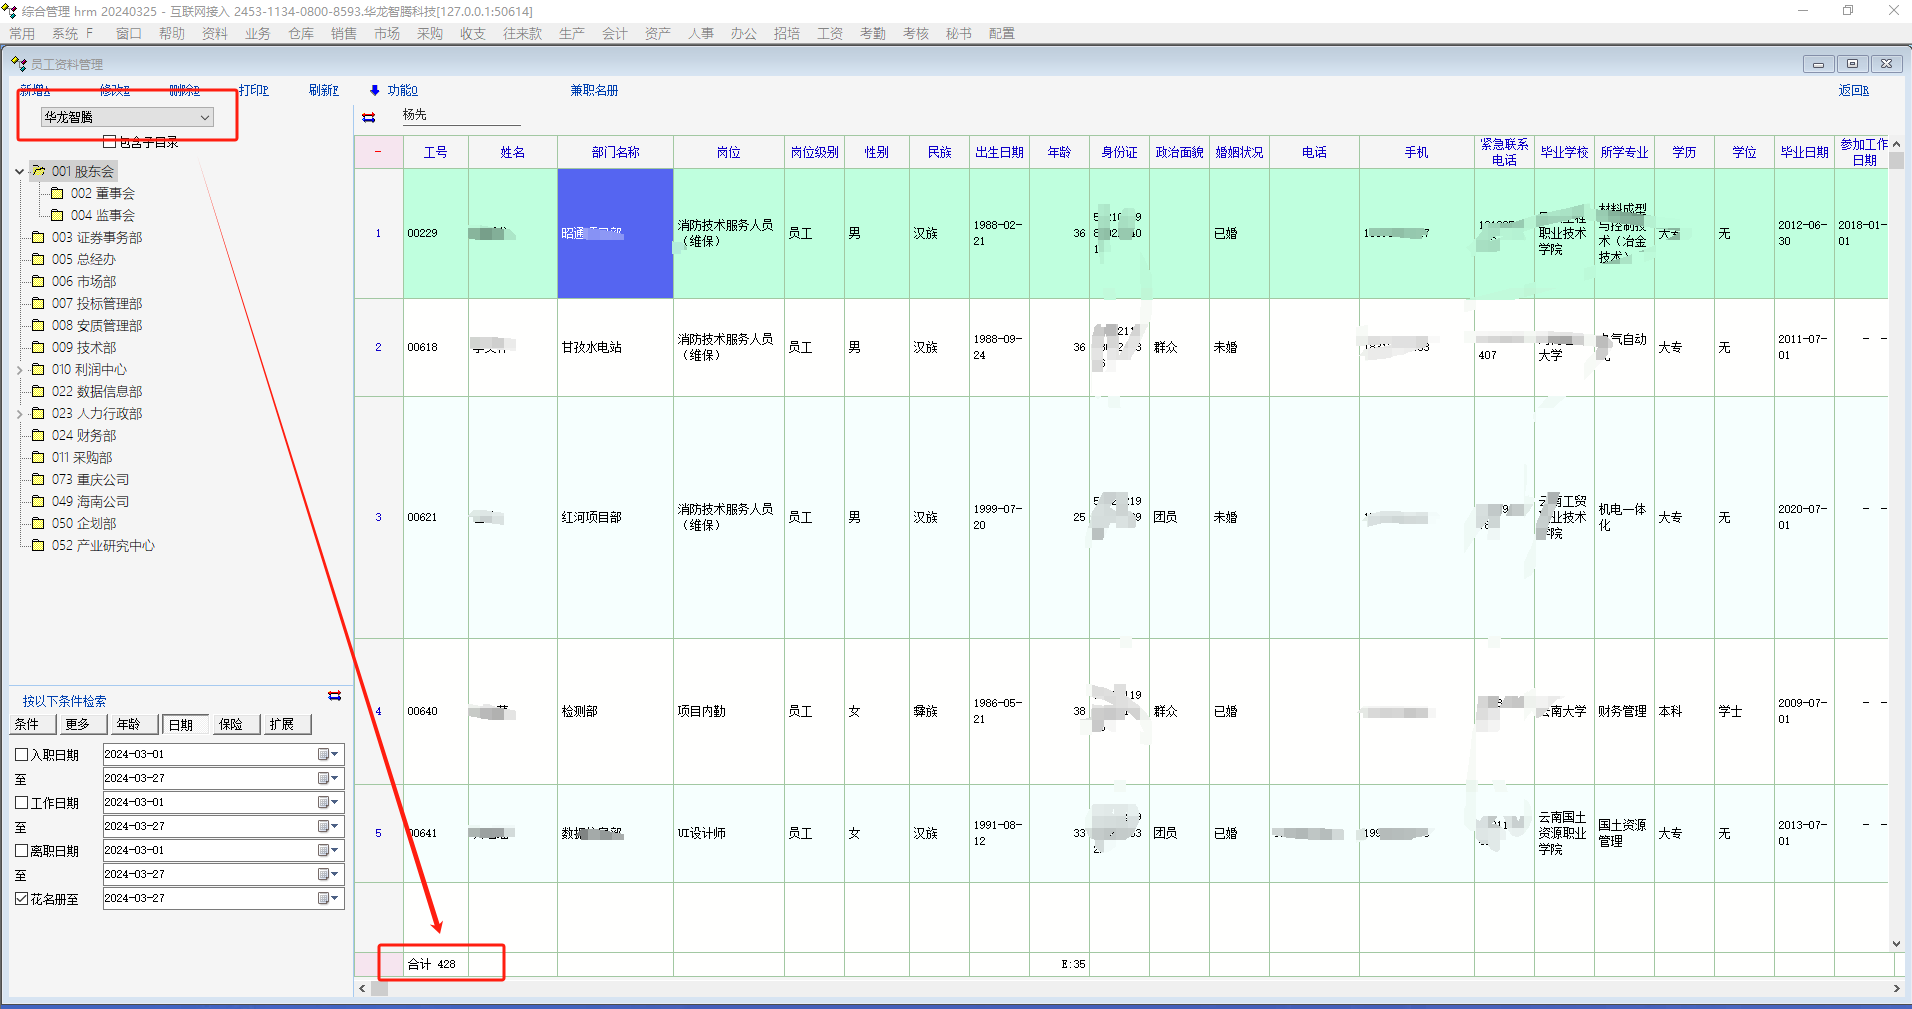Viewport: 1912px width, 1009px height.
Task: Click the 009 技术部 folder icon
Action: click(x=38, y=348)
